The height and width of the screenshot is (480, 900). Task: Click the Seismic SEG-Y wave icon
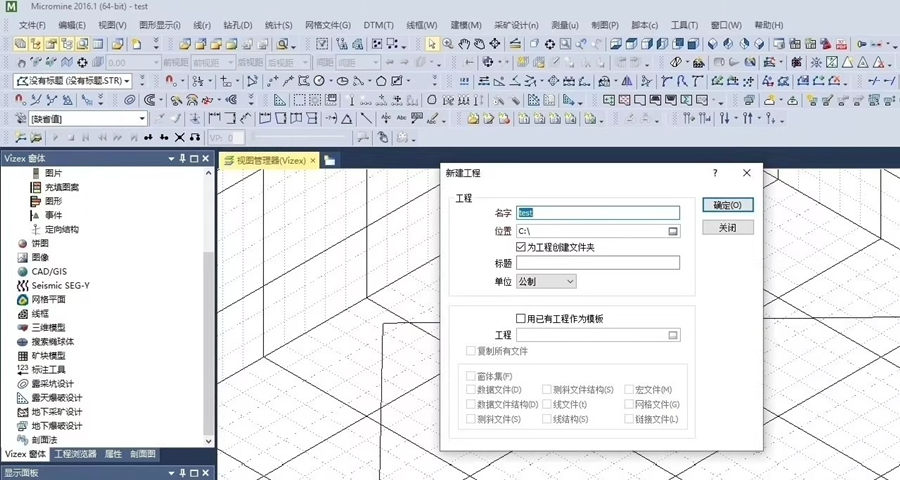click(x=22, y=285)
